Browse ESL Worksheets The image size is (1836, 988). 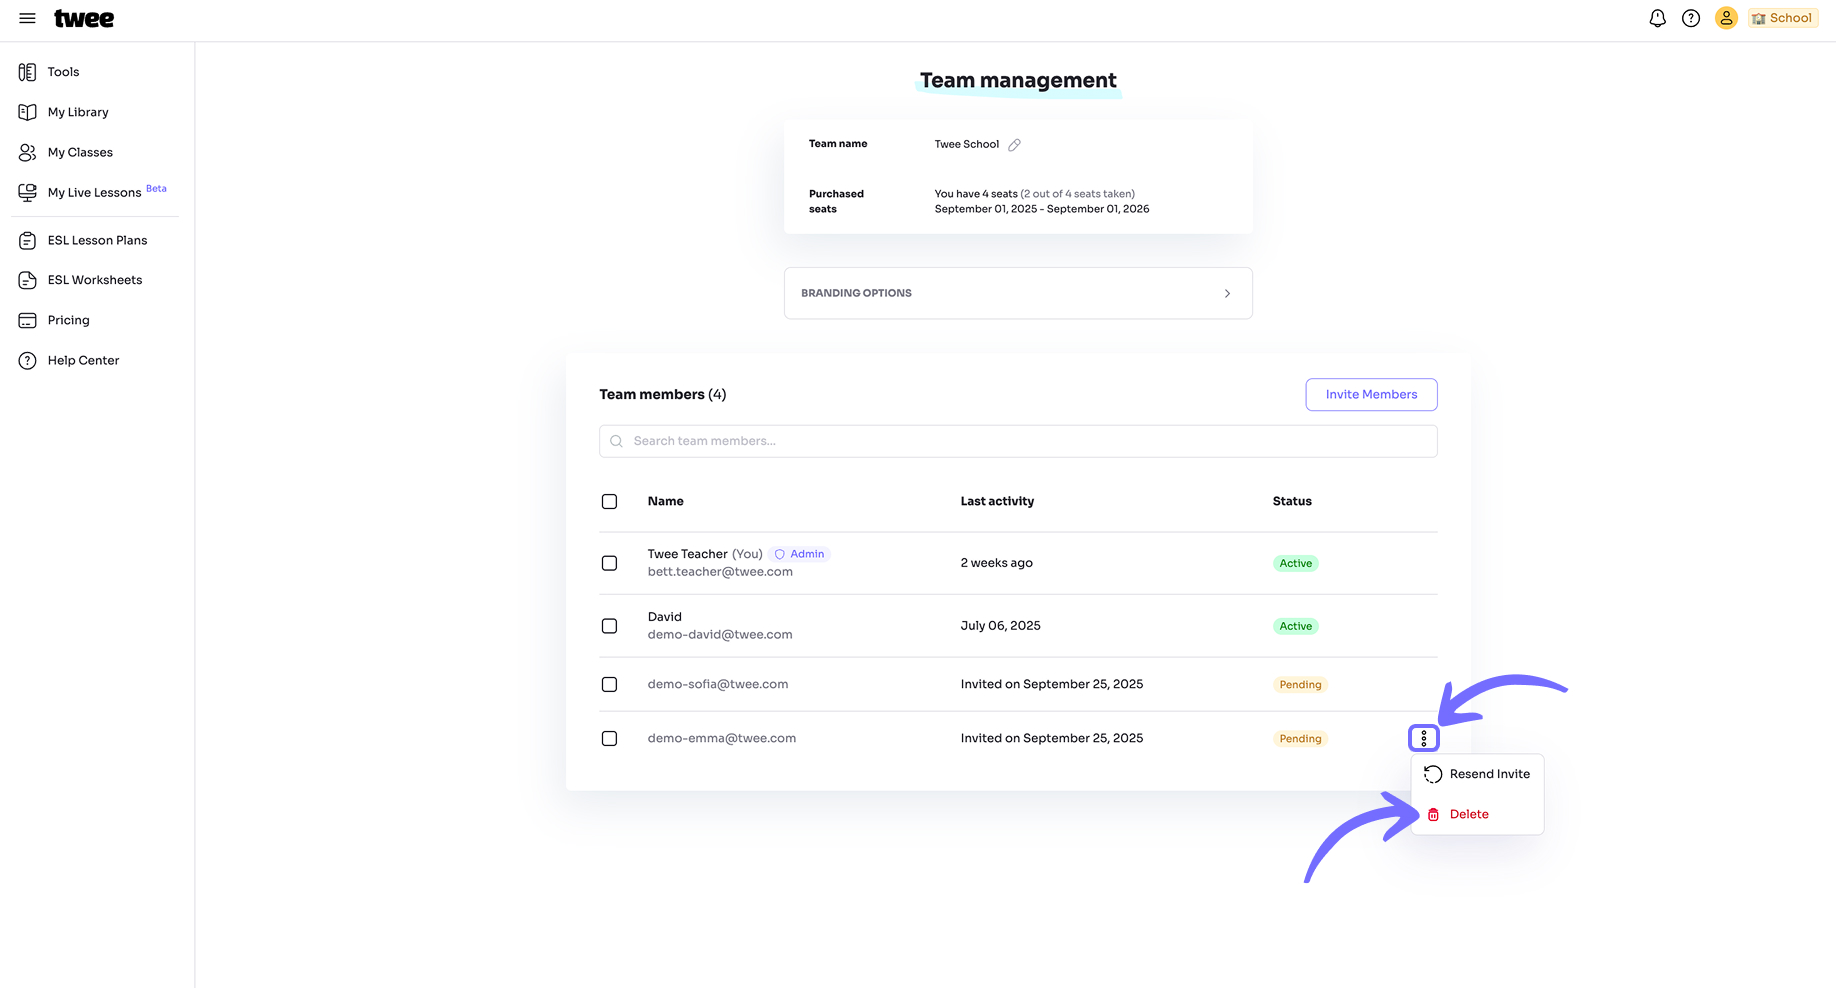click(x=97, y=280)
